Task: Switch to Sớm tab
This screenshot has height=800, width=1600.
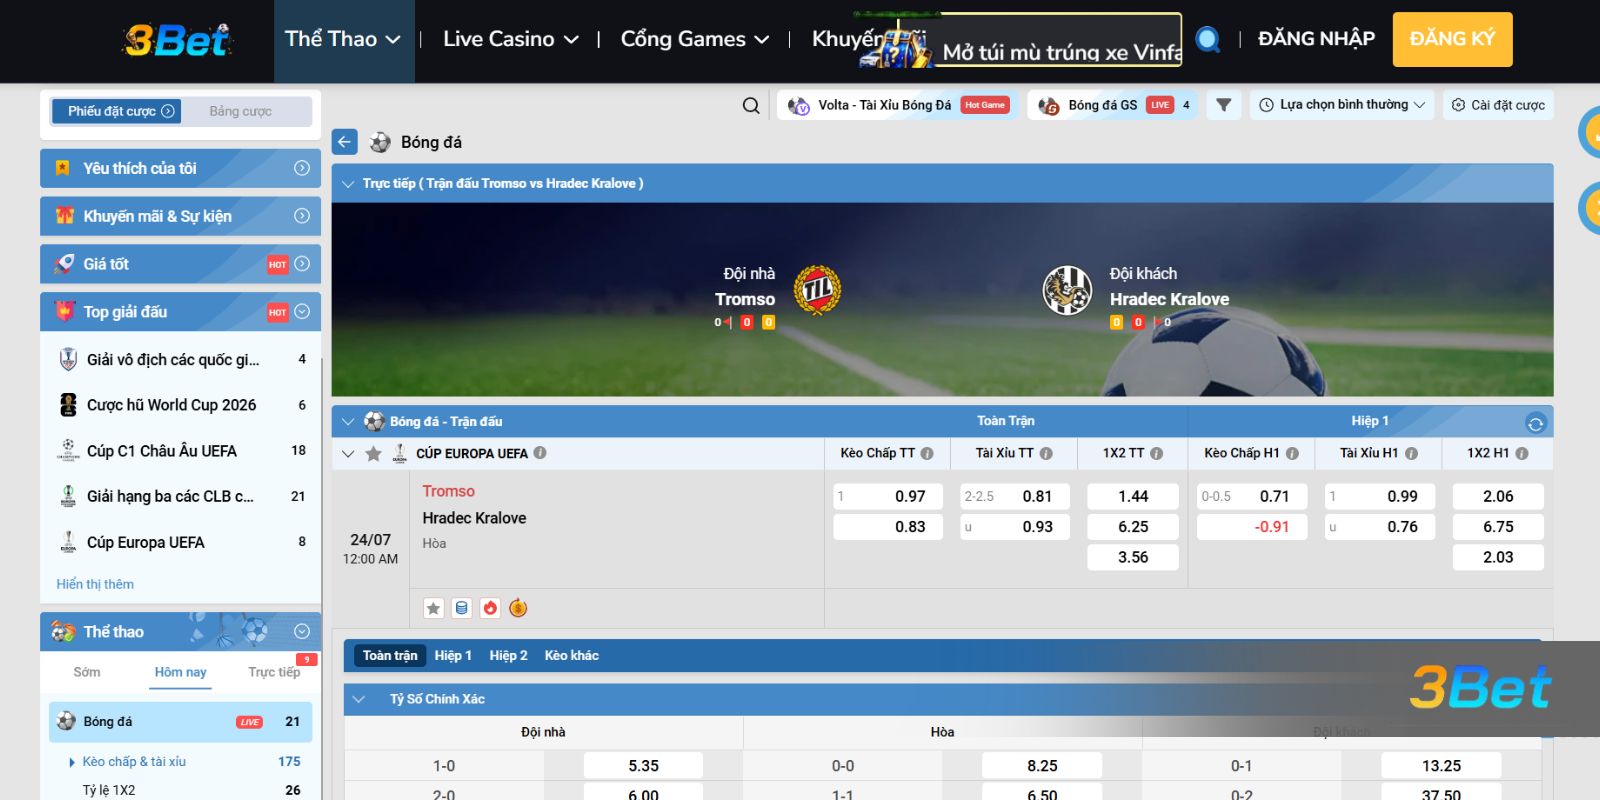Action: [87, 672]
